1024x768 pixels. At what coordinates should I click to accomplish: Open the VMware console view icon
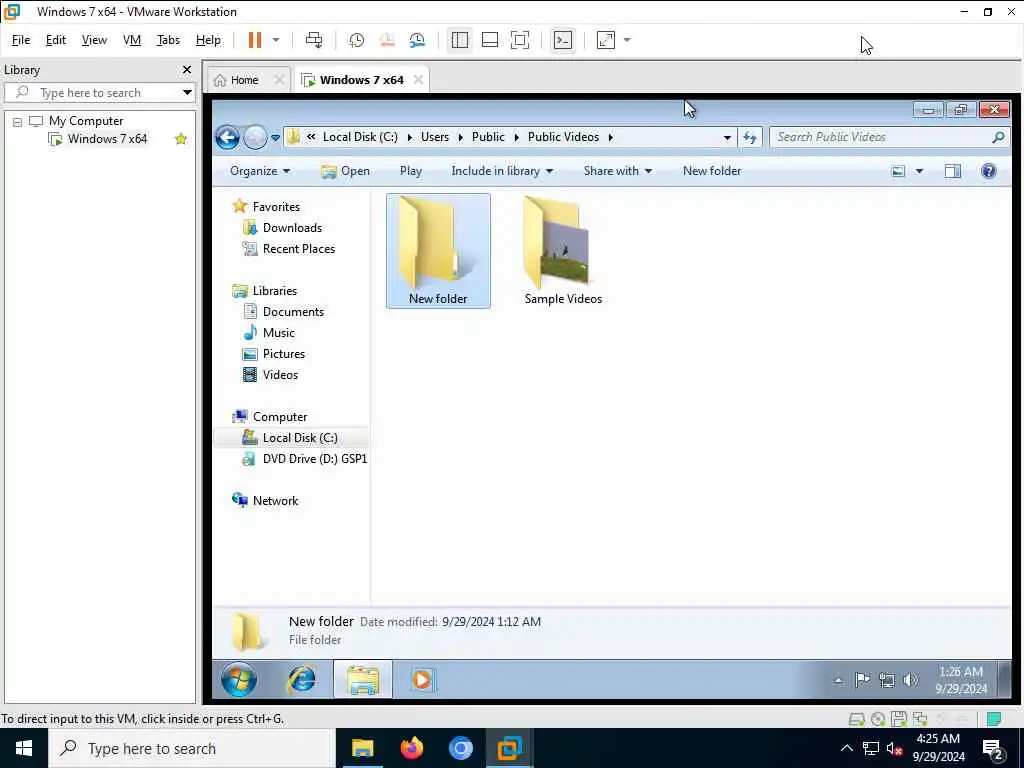(563, 40)
